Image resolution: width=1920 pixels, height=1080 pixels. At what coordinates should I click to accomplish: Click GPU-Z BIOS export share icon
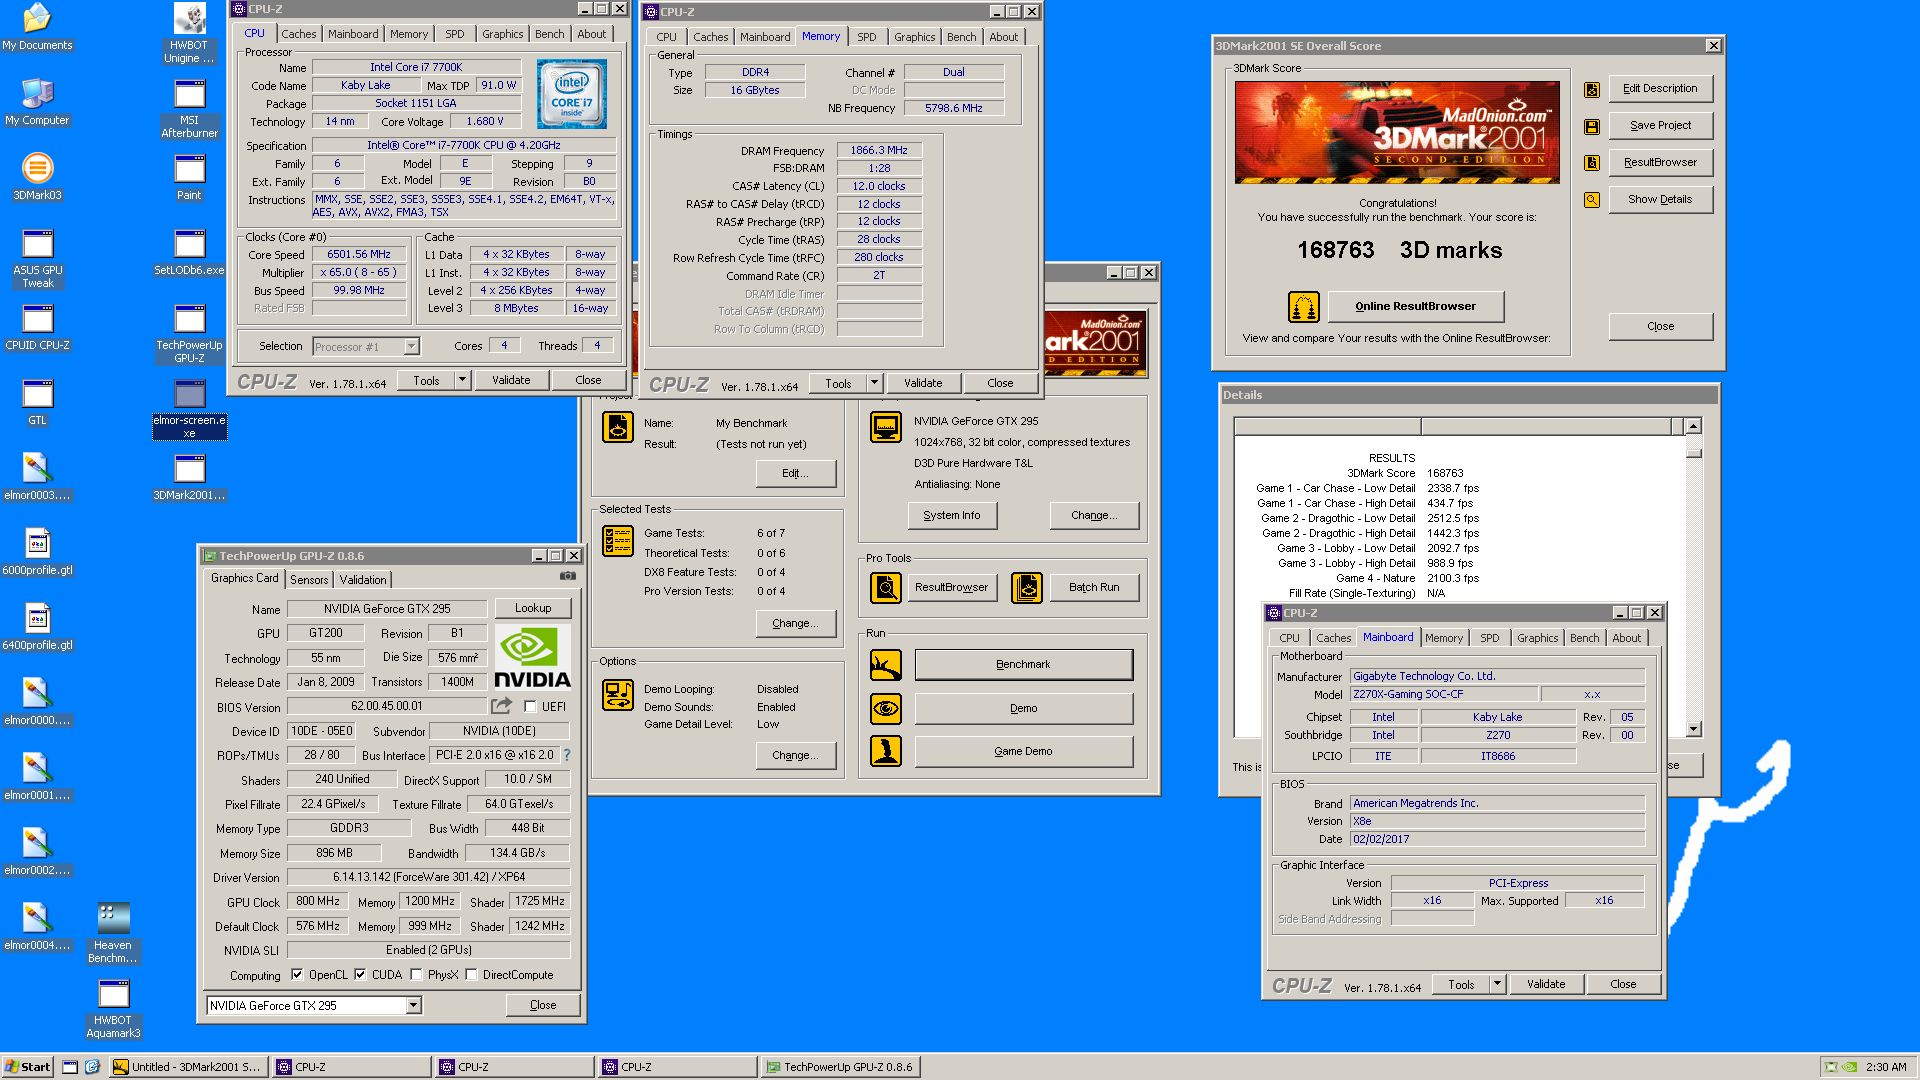tap(502, 706)
